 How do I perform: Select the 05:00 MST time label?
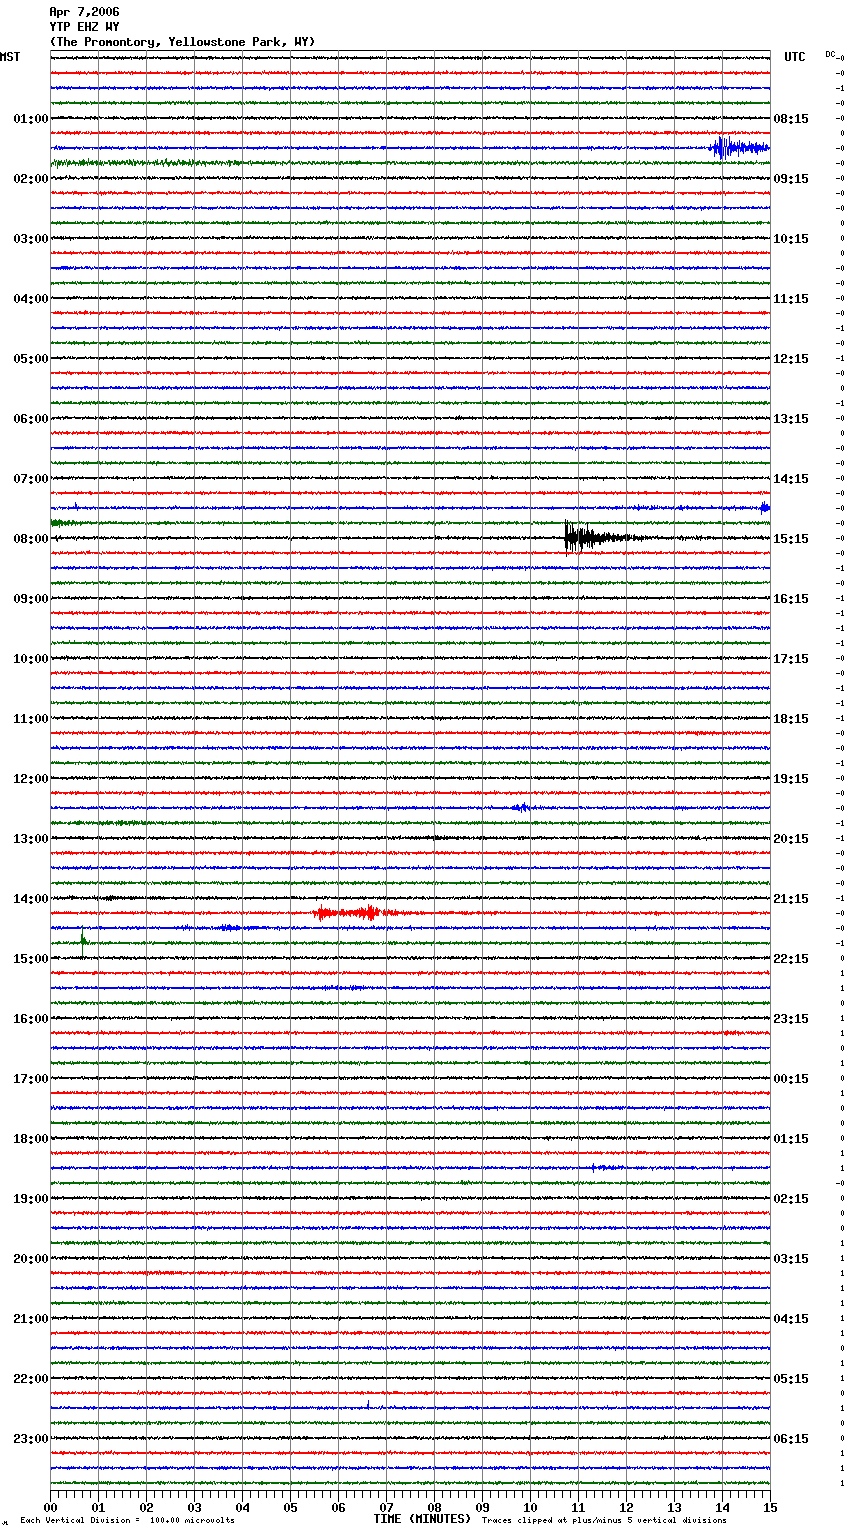click(31, 359)
